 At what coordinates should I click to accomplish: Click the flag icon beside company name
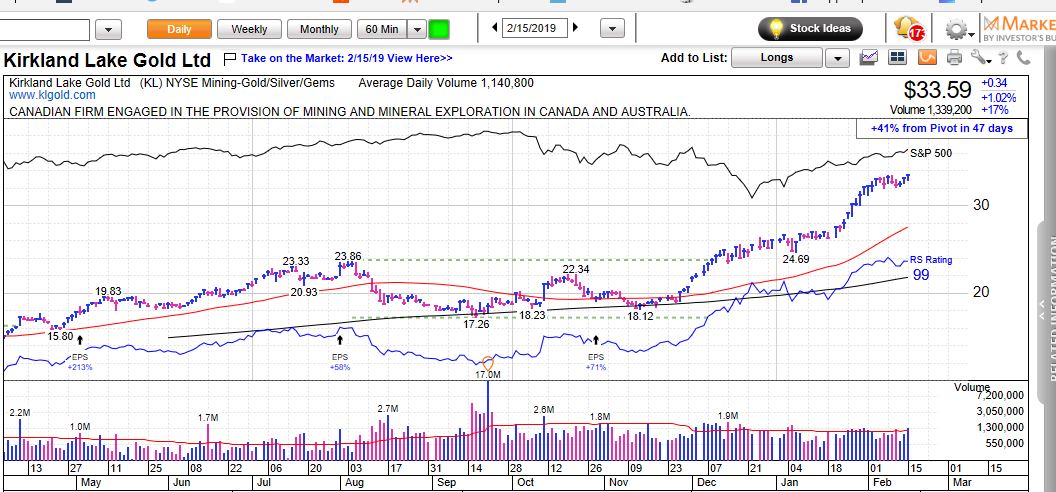point(229,59)
